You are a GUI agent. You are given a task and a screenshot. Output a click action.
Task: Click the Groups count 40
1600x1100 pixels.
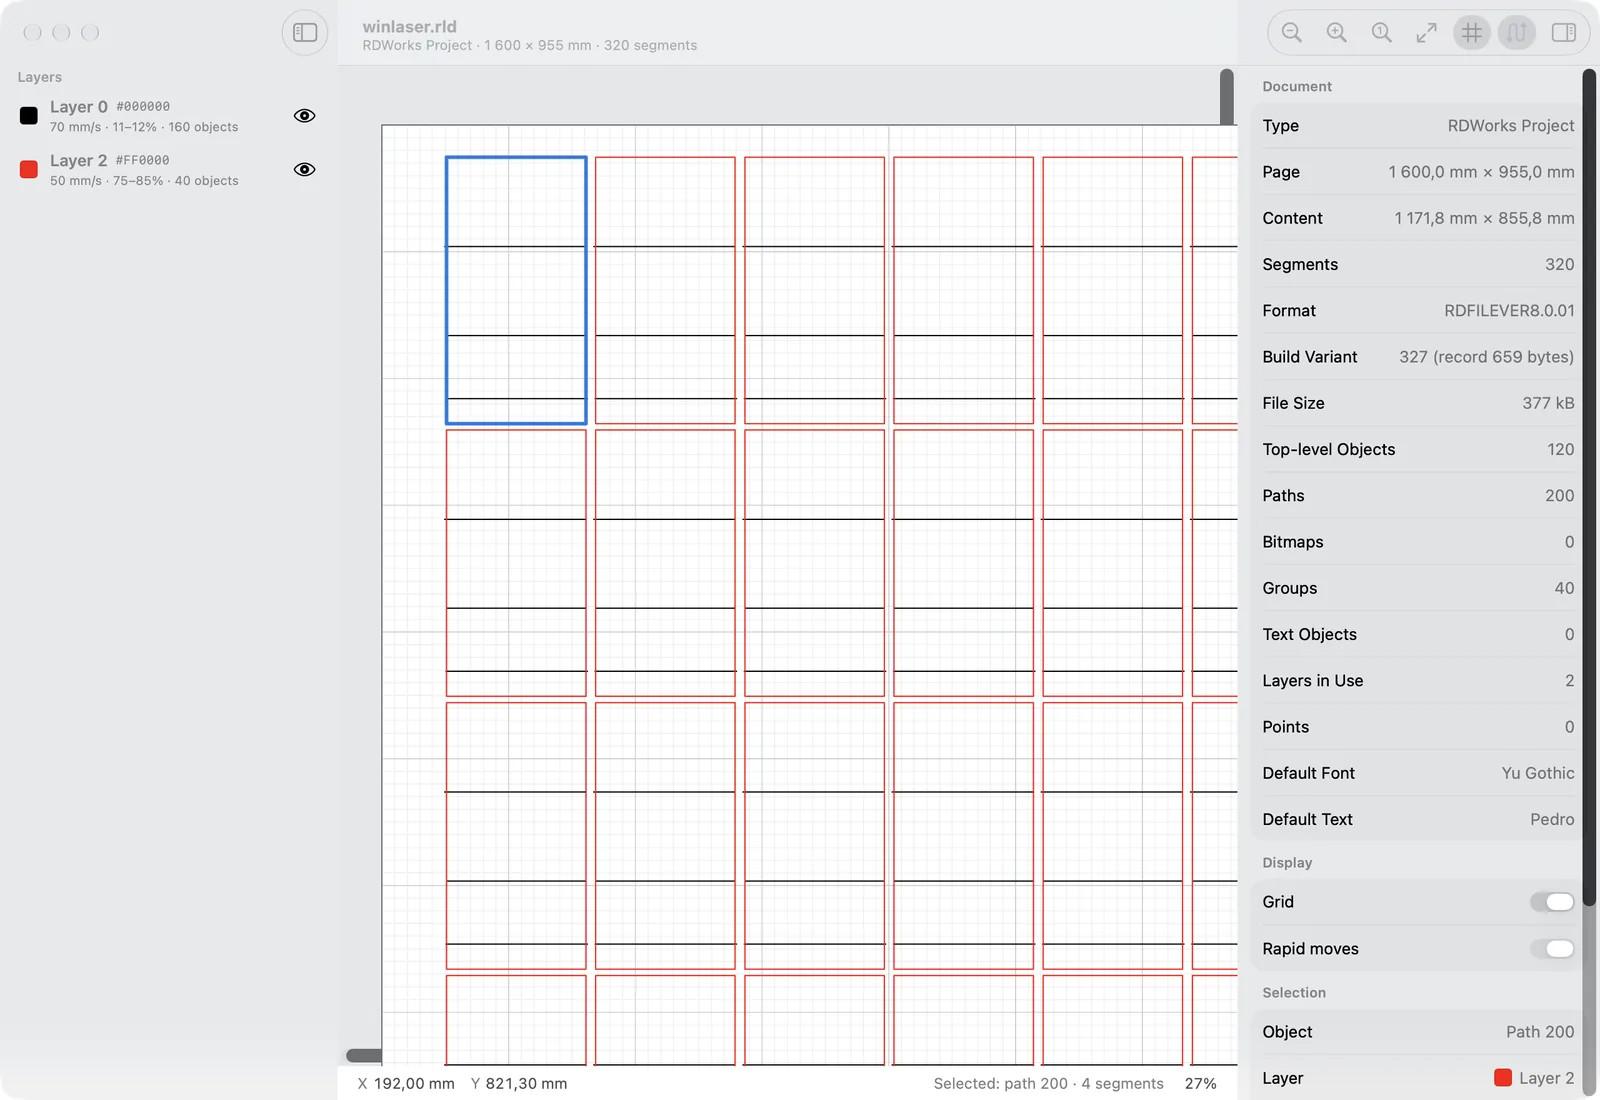(1564, 588)
